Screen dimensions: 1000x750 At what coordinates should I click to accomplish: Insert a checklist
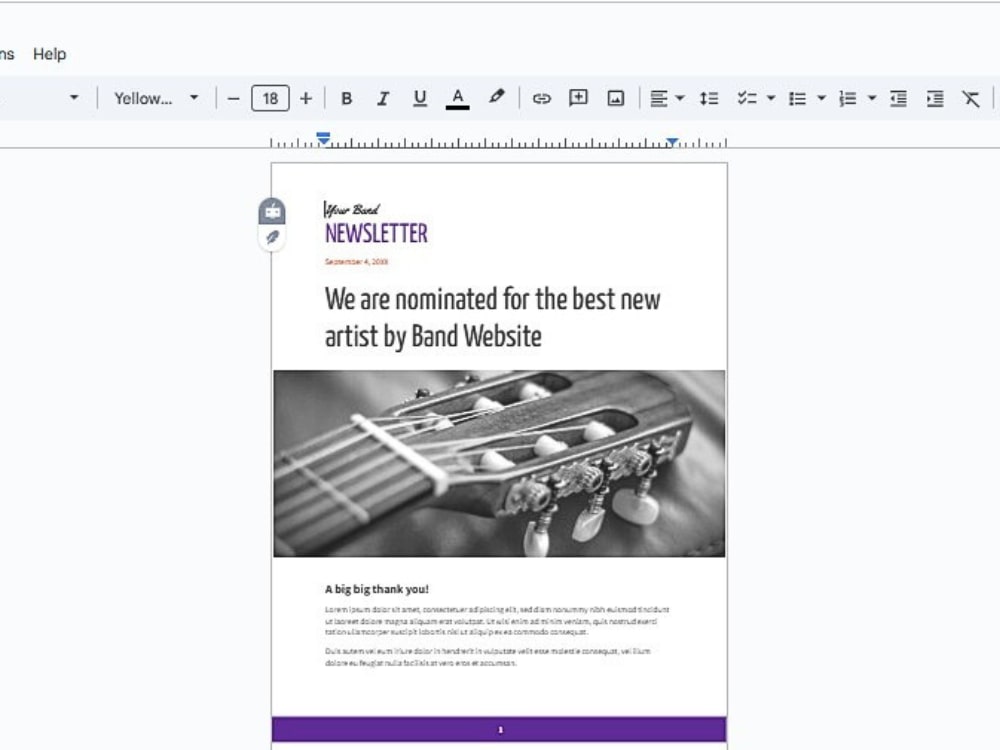[746, 99]
